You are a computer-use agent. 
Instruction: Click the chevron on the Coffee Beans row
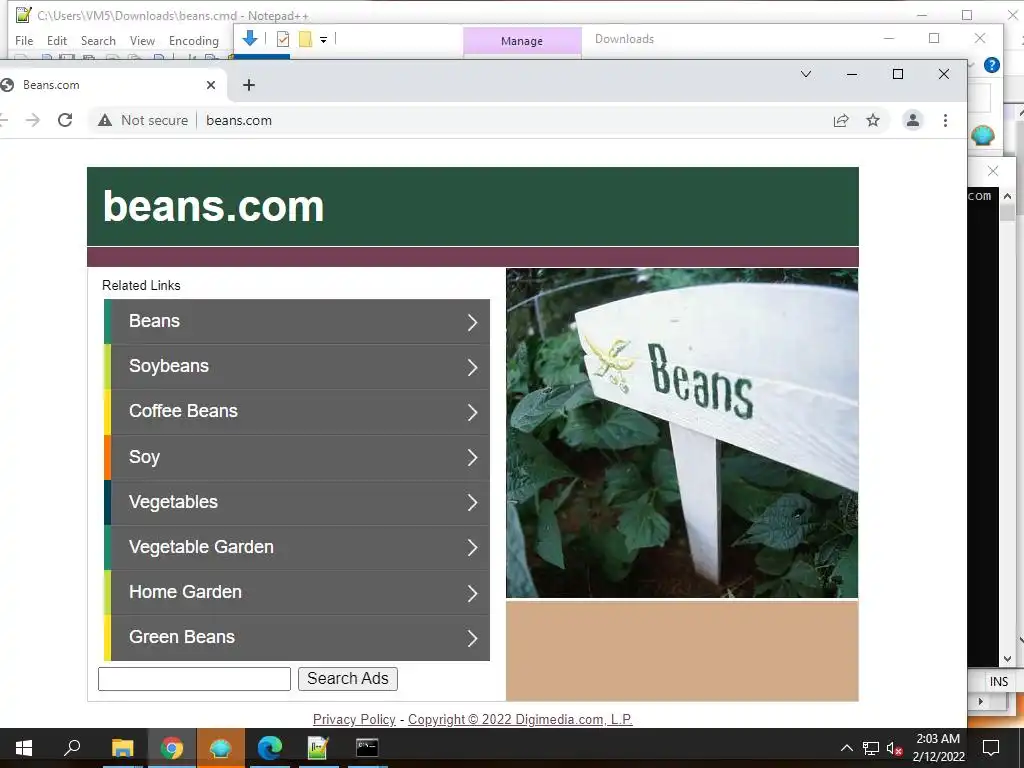tap(472, 413)
